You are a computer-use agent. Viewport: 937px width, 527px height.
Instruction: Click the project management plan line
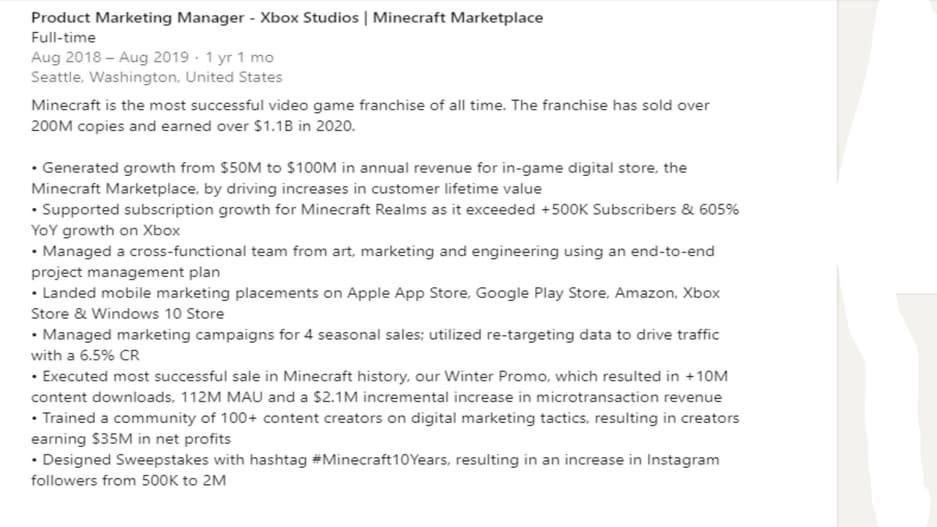click(x=126, y=272)
